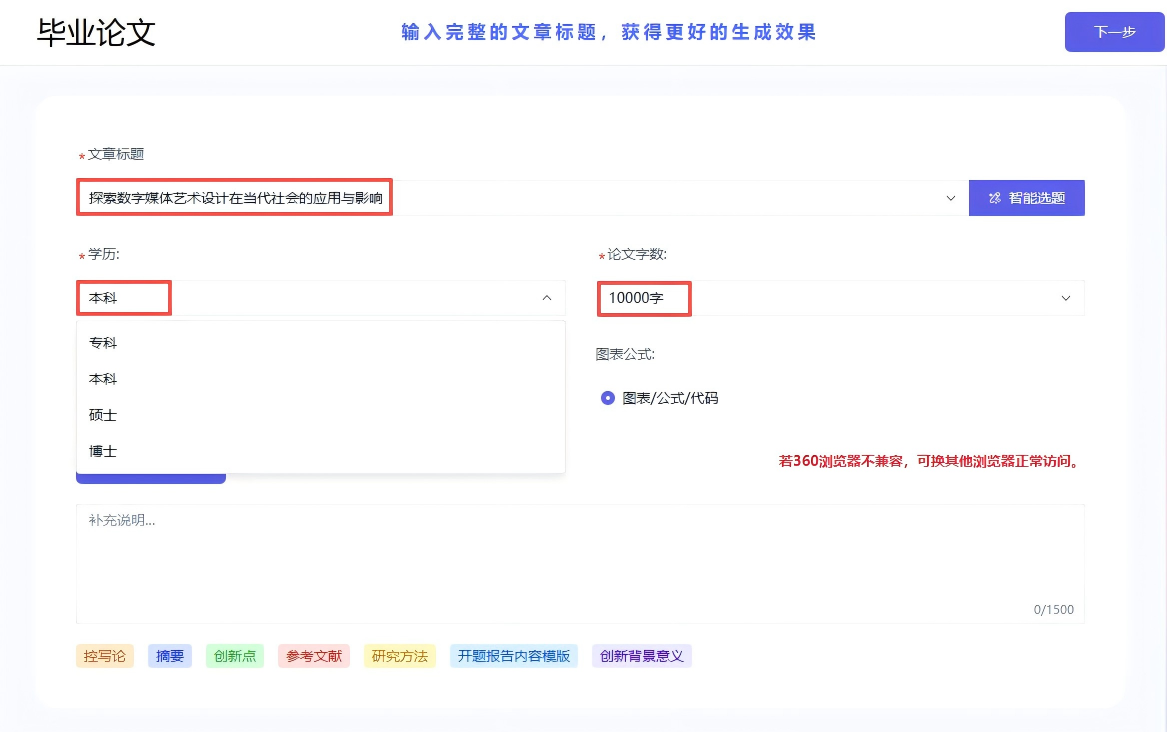The width and height of the screenshot is (1167, 732).
Task: Pick 博士 in the education list
Action: tap(103, 451)
